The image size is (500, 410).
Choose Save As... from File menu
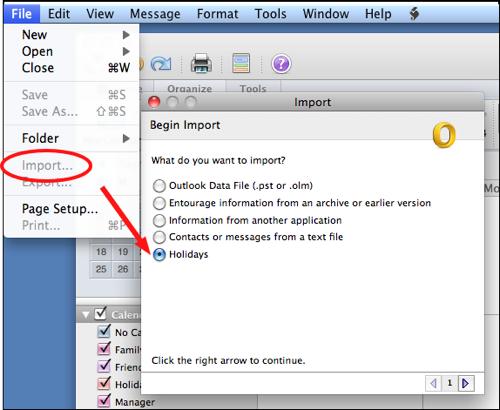point(72,111)
